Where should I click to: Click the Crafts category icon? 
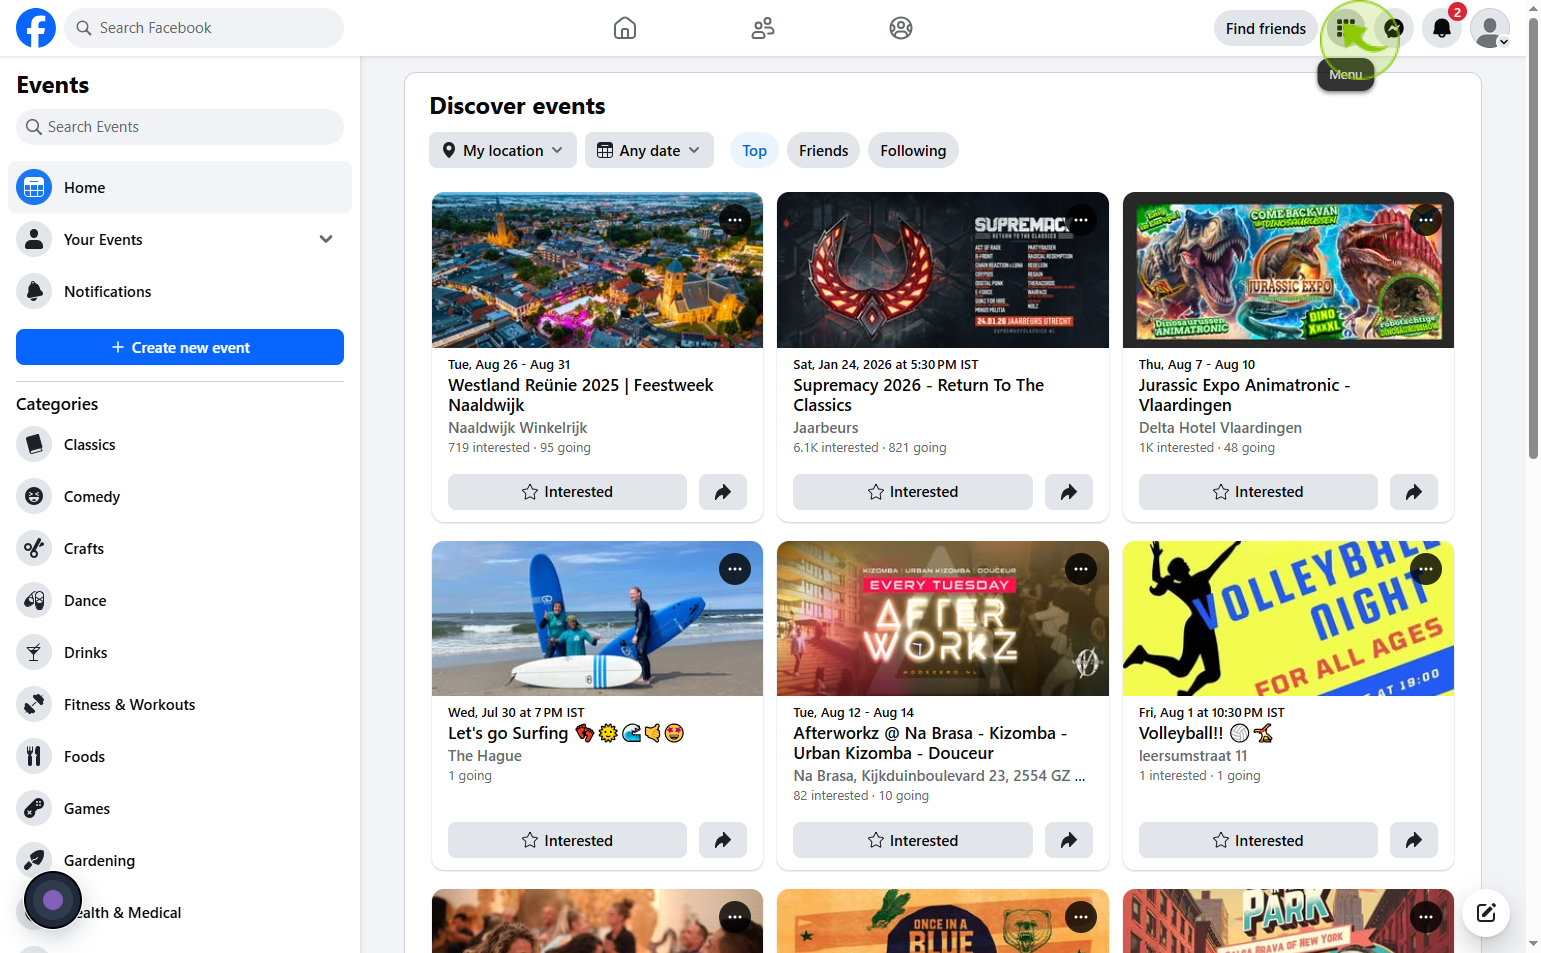click(34, 548)
